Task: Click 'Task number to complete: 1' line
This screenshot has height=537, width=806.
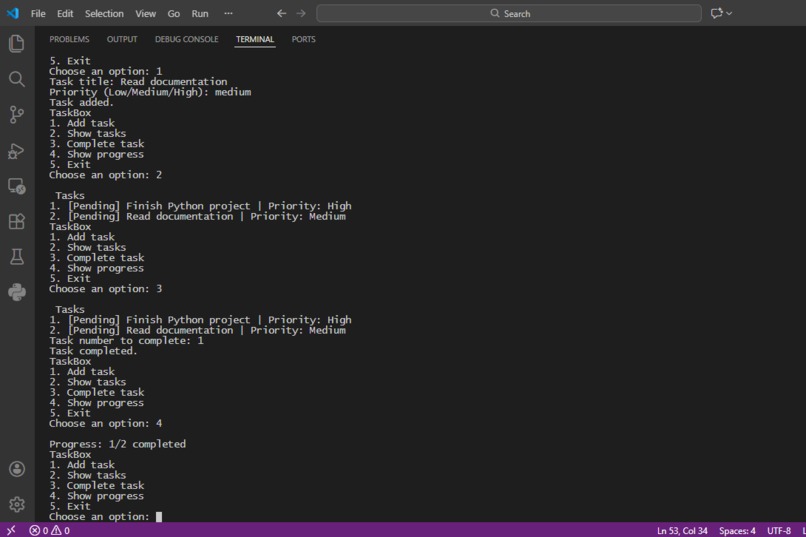Action: [126, 341]
